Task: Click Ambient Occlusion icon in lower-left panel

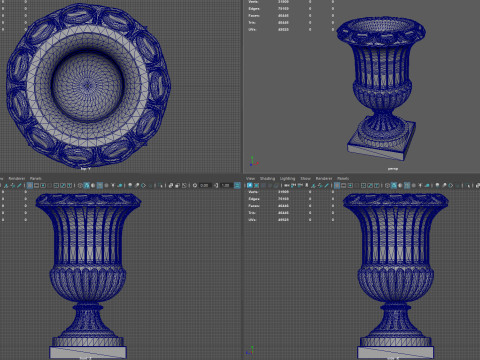Action: click(x=130, y=185)
